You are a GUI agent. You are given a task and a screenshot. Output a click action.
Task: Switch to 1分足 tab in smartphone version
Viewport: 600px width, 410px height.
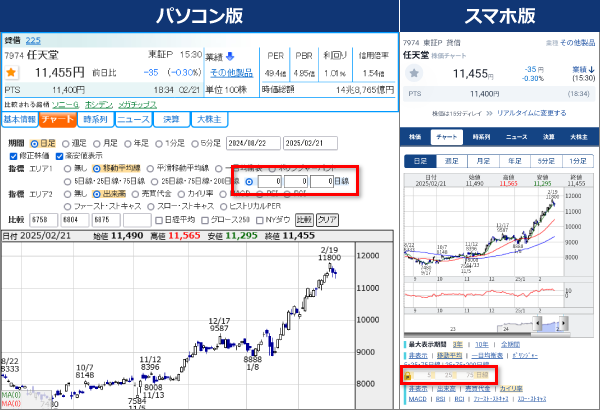click(577, 161)
